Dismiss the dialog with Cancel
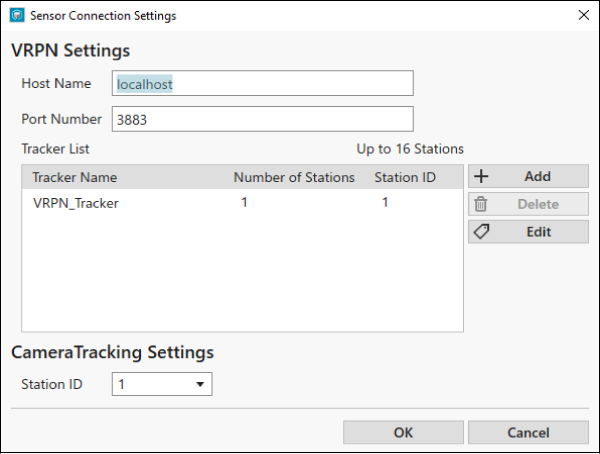Image resolution: width=600 pixels, height=454 pixels. coord(528,433)
